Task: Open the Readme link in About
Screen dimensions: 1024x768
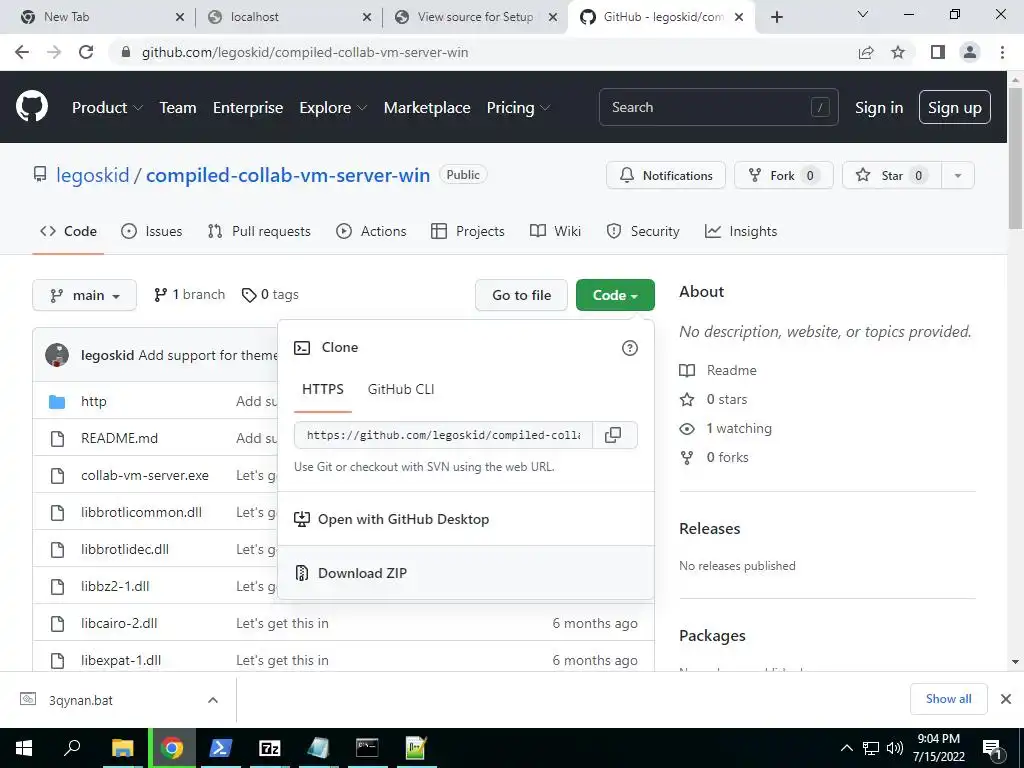Action: coord(731,370)
